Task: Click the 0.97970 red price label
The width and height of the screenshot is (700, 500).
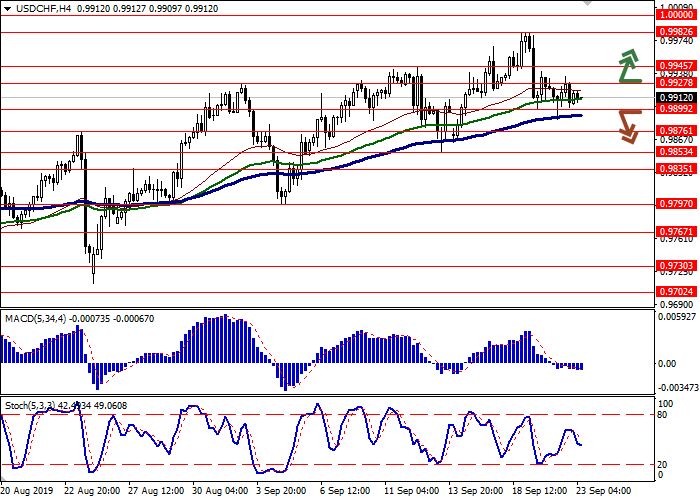Action: click(x=676, y=203)
